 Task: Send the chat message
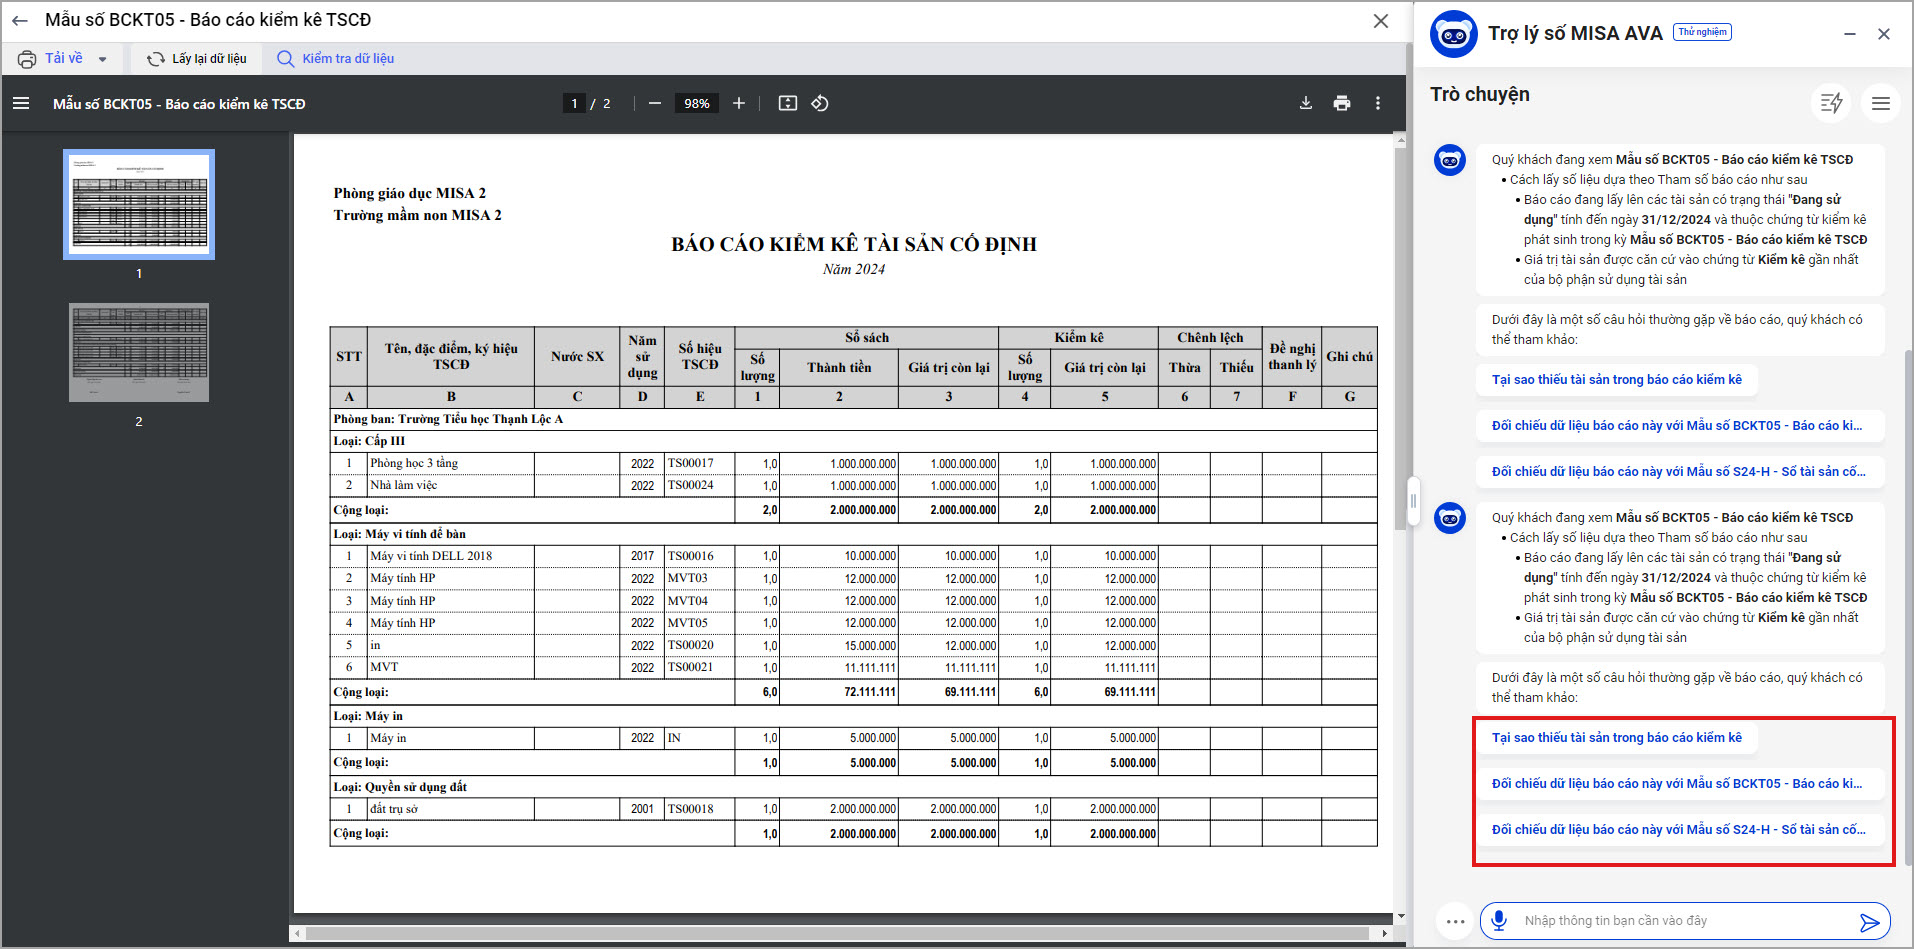(1869, 922)
